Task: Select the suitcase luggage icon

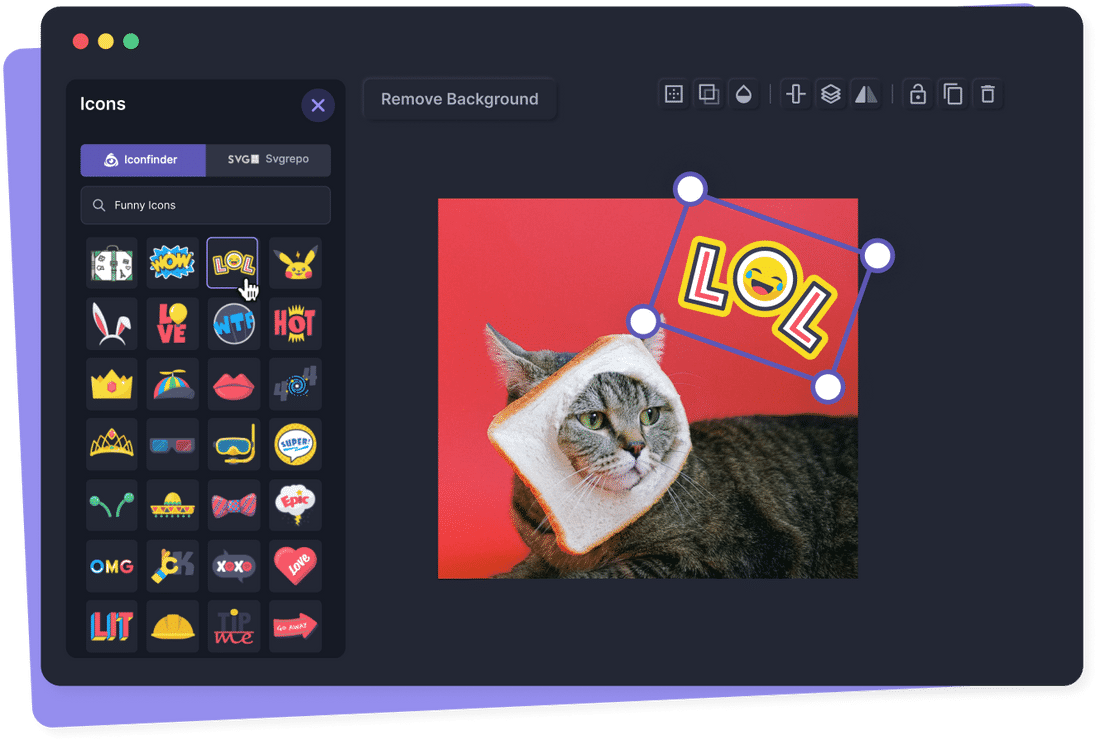Action: (112, 264)
